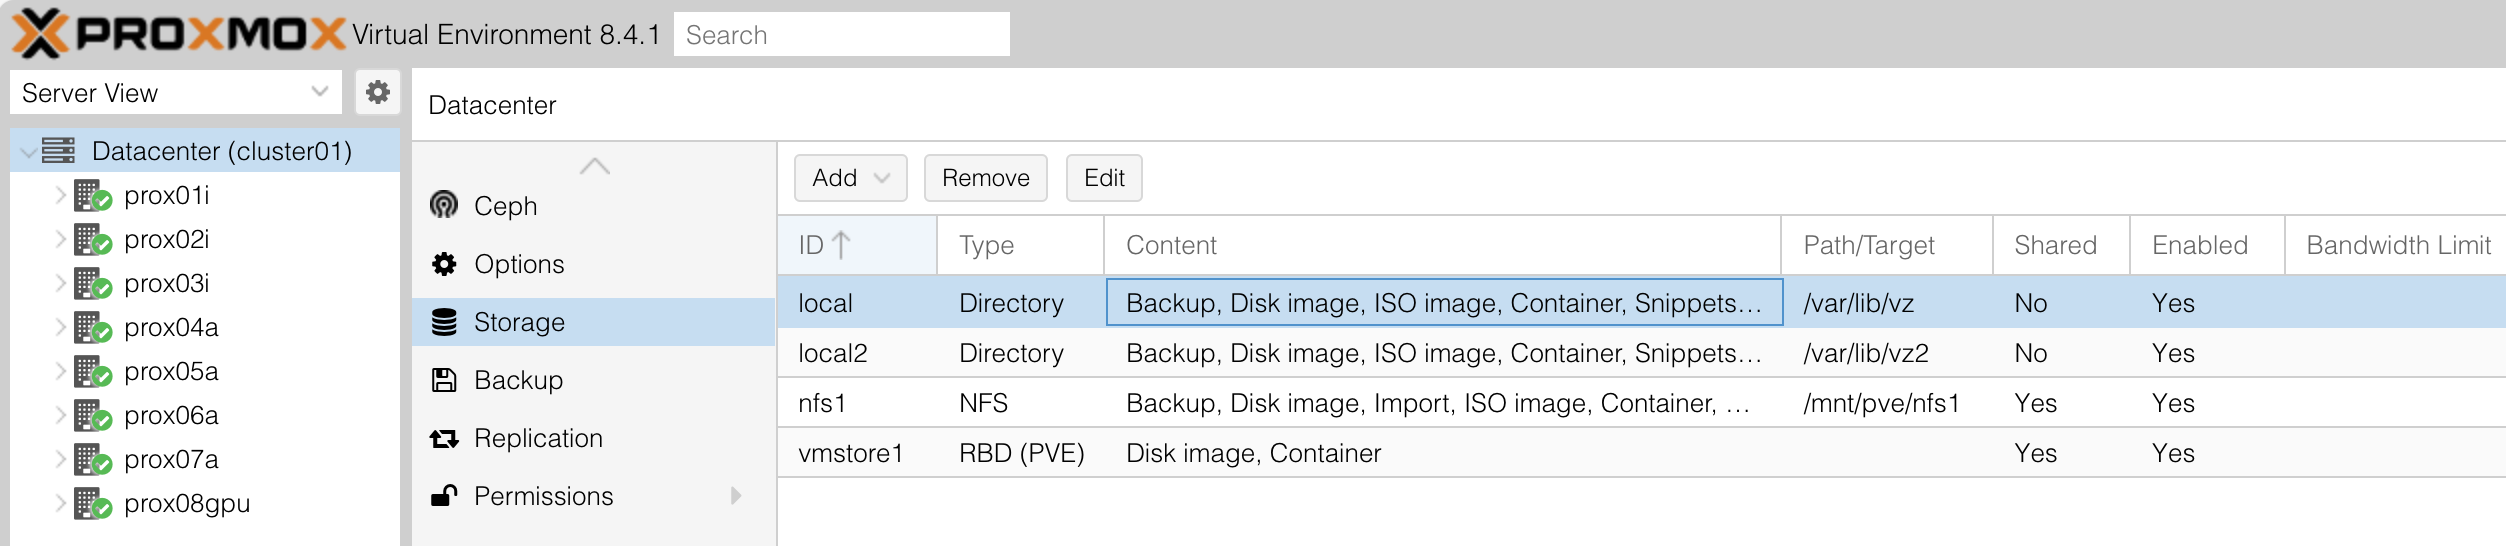Open the Server View dropdown

point(176,93)
